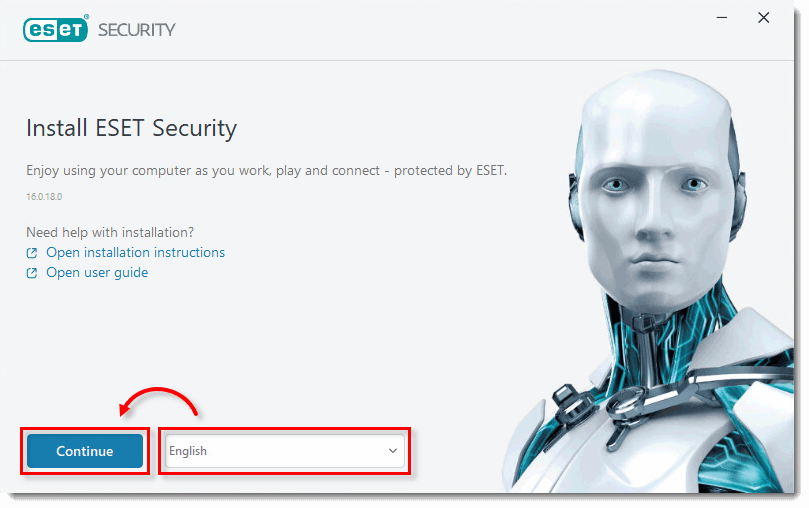809x508 pixels.
Task: Click the Install ESET Security heading
Action: [x=132, y=128]
